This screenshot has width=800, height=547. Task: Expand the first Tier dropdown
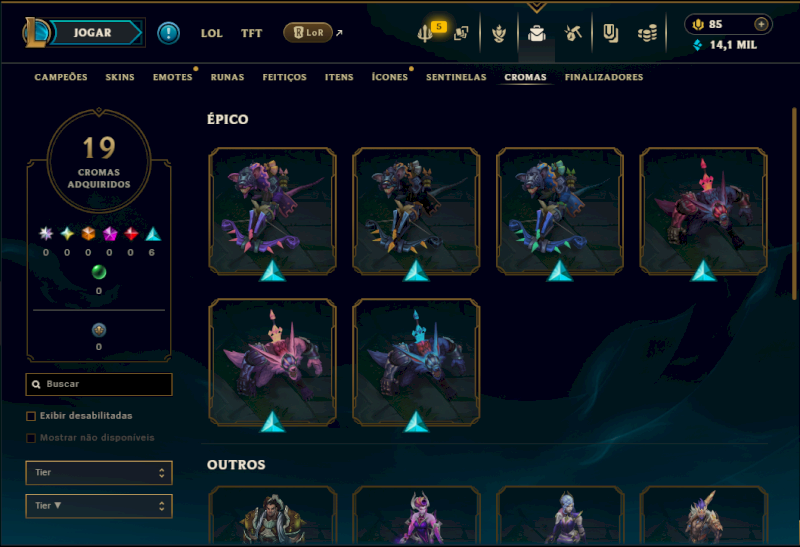pos(99,473)
